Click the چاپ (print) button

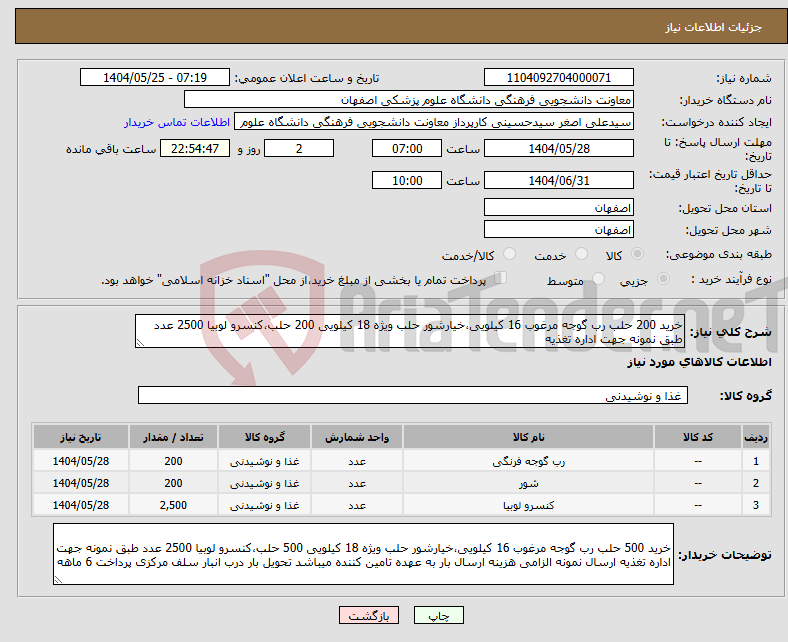[438, 615]
